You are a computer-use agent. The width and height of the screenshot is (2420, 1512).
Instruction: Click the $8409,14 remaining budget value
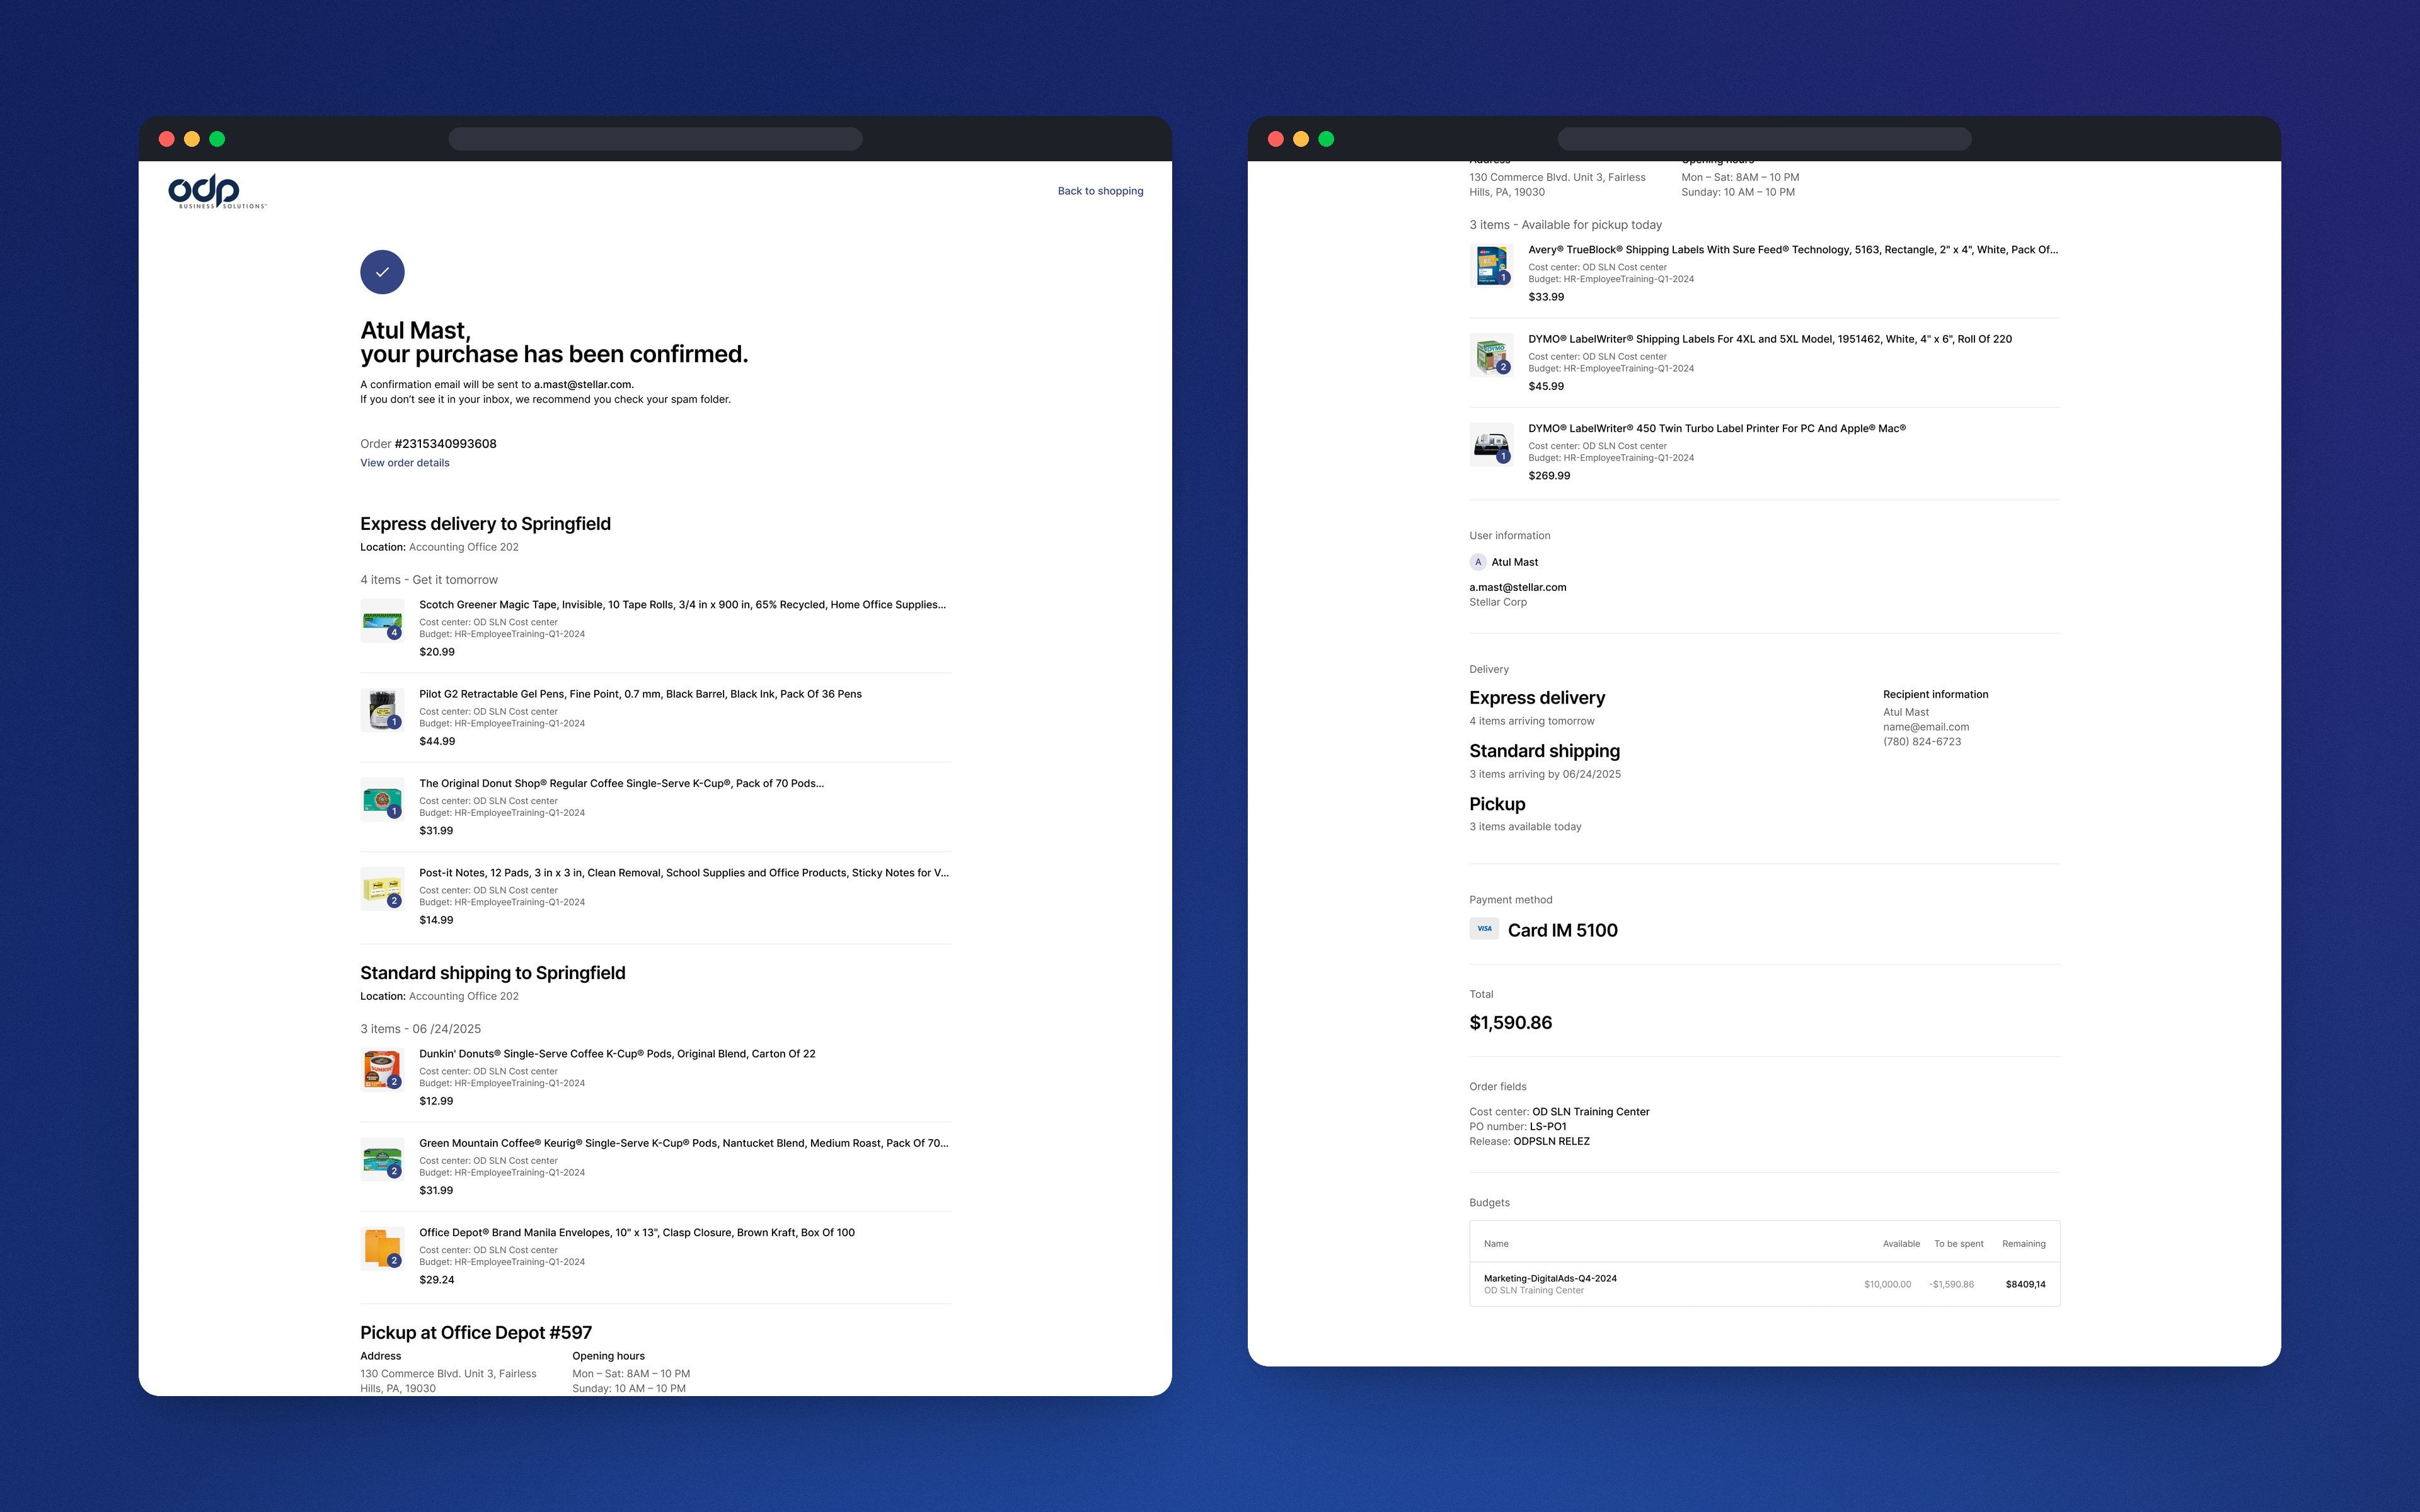click(x=2025, y=1285)
